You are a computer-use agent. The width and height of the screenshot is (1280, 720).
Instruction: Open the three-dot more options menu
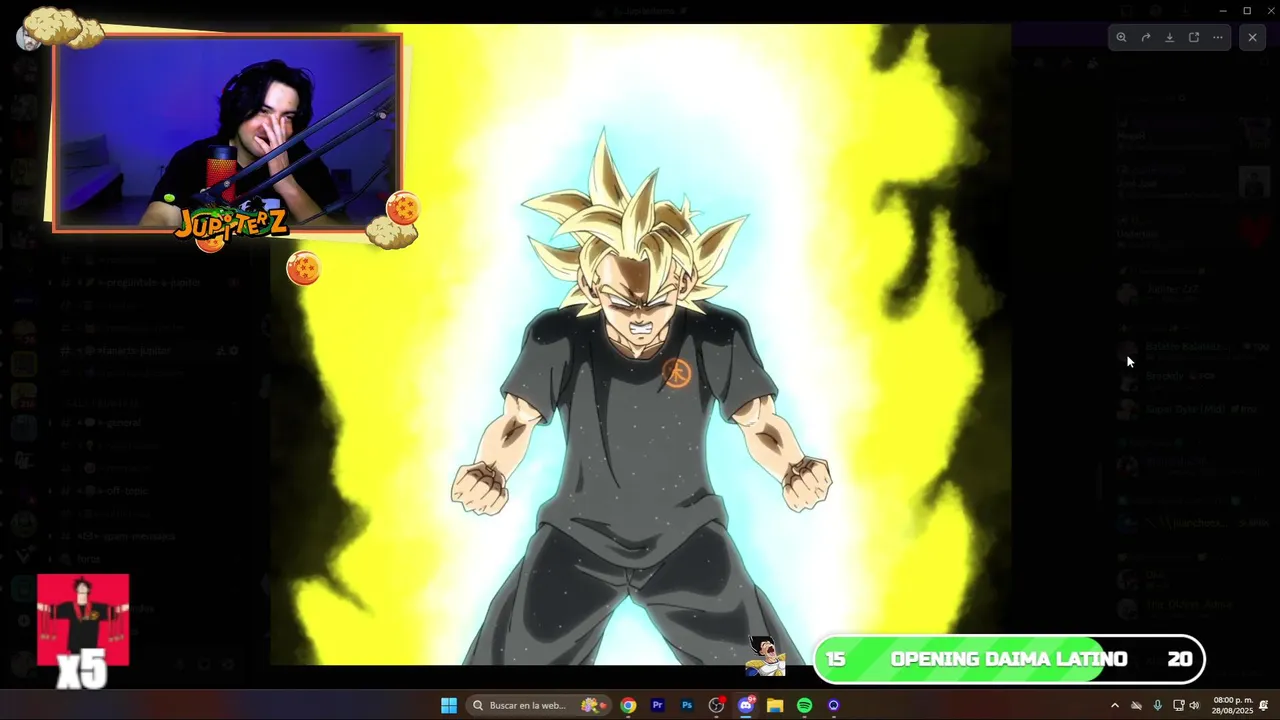[1217, 37]
